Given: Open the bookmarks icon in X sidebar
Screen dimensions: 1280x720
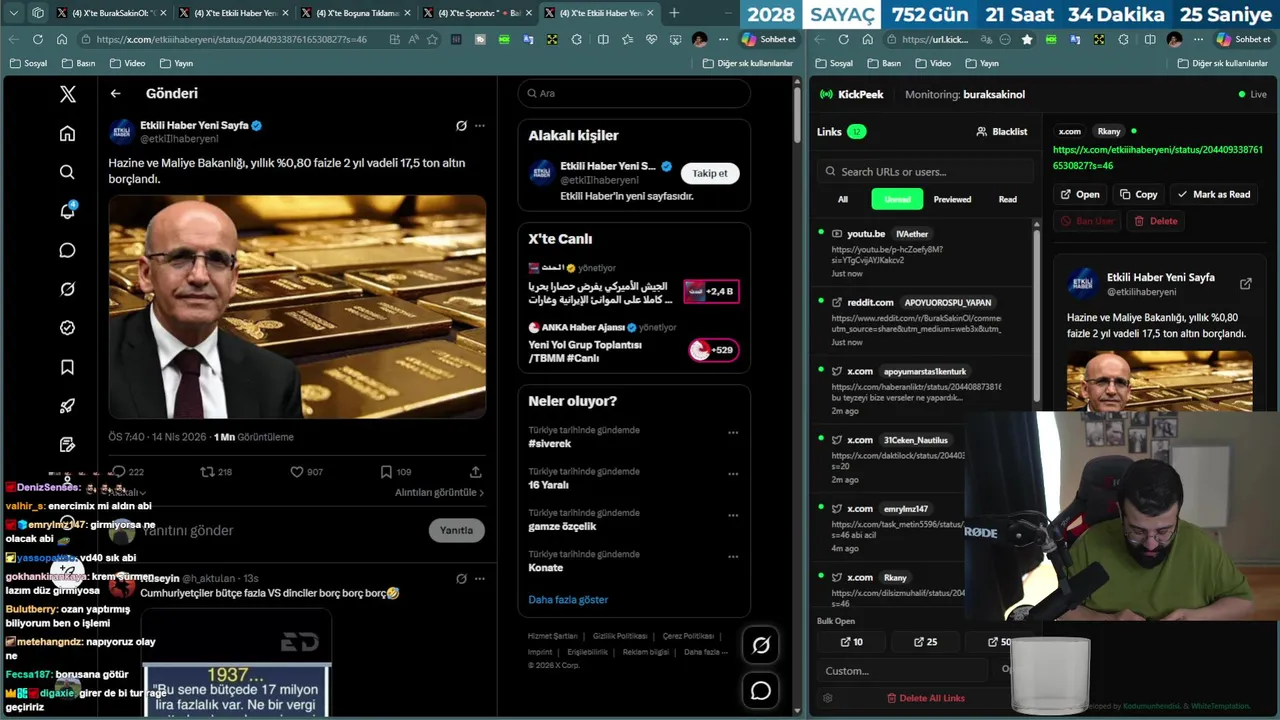Looking at the screenshot, I should [67, 367].
